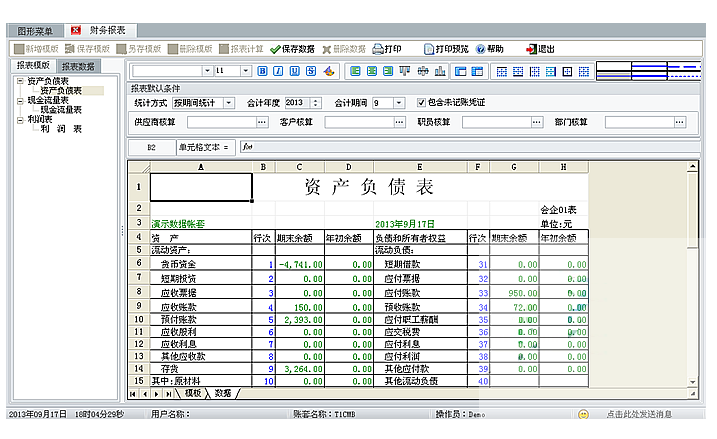
Task: Click the formula input field next to fx
Action: click(476, 147)
